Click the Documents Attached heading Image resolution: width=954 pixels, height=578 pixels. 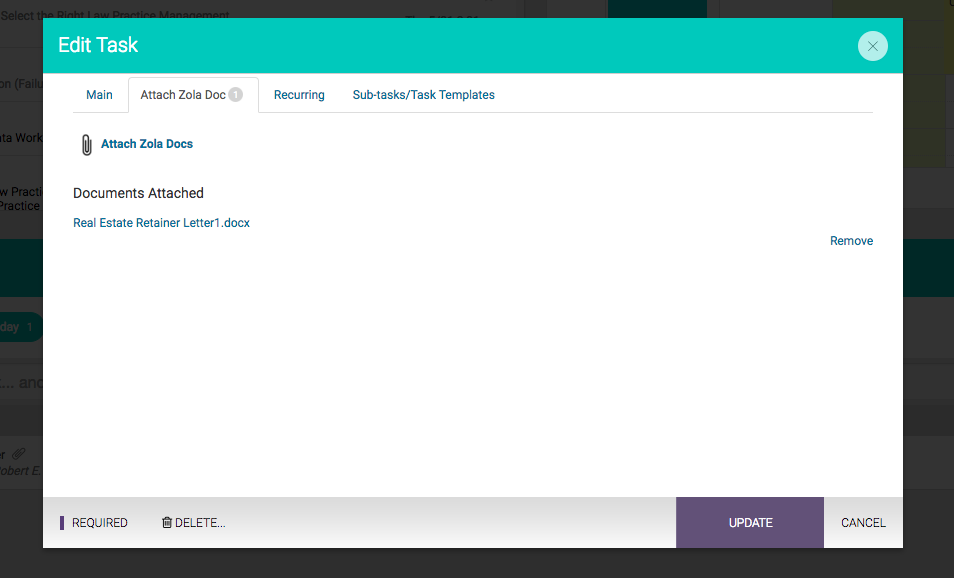coord(138,193)
